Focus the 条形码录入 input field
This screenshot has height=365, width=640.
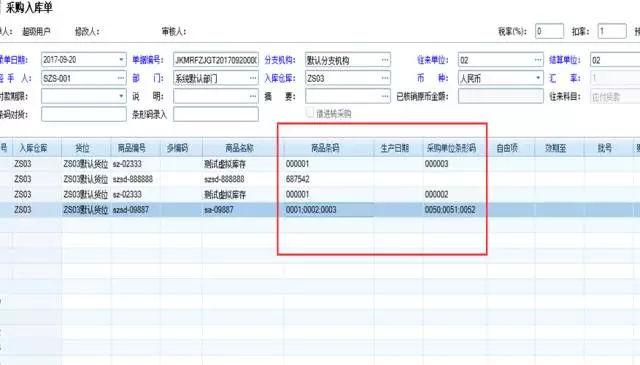click(x=216, y=114)
